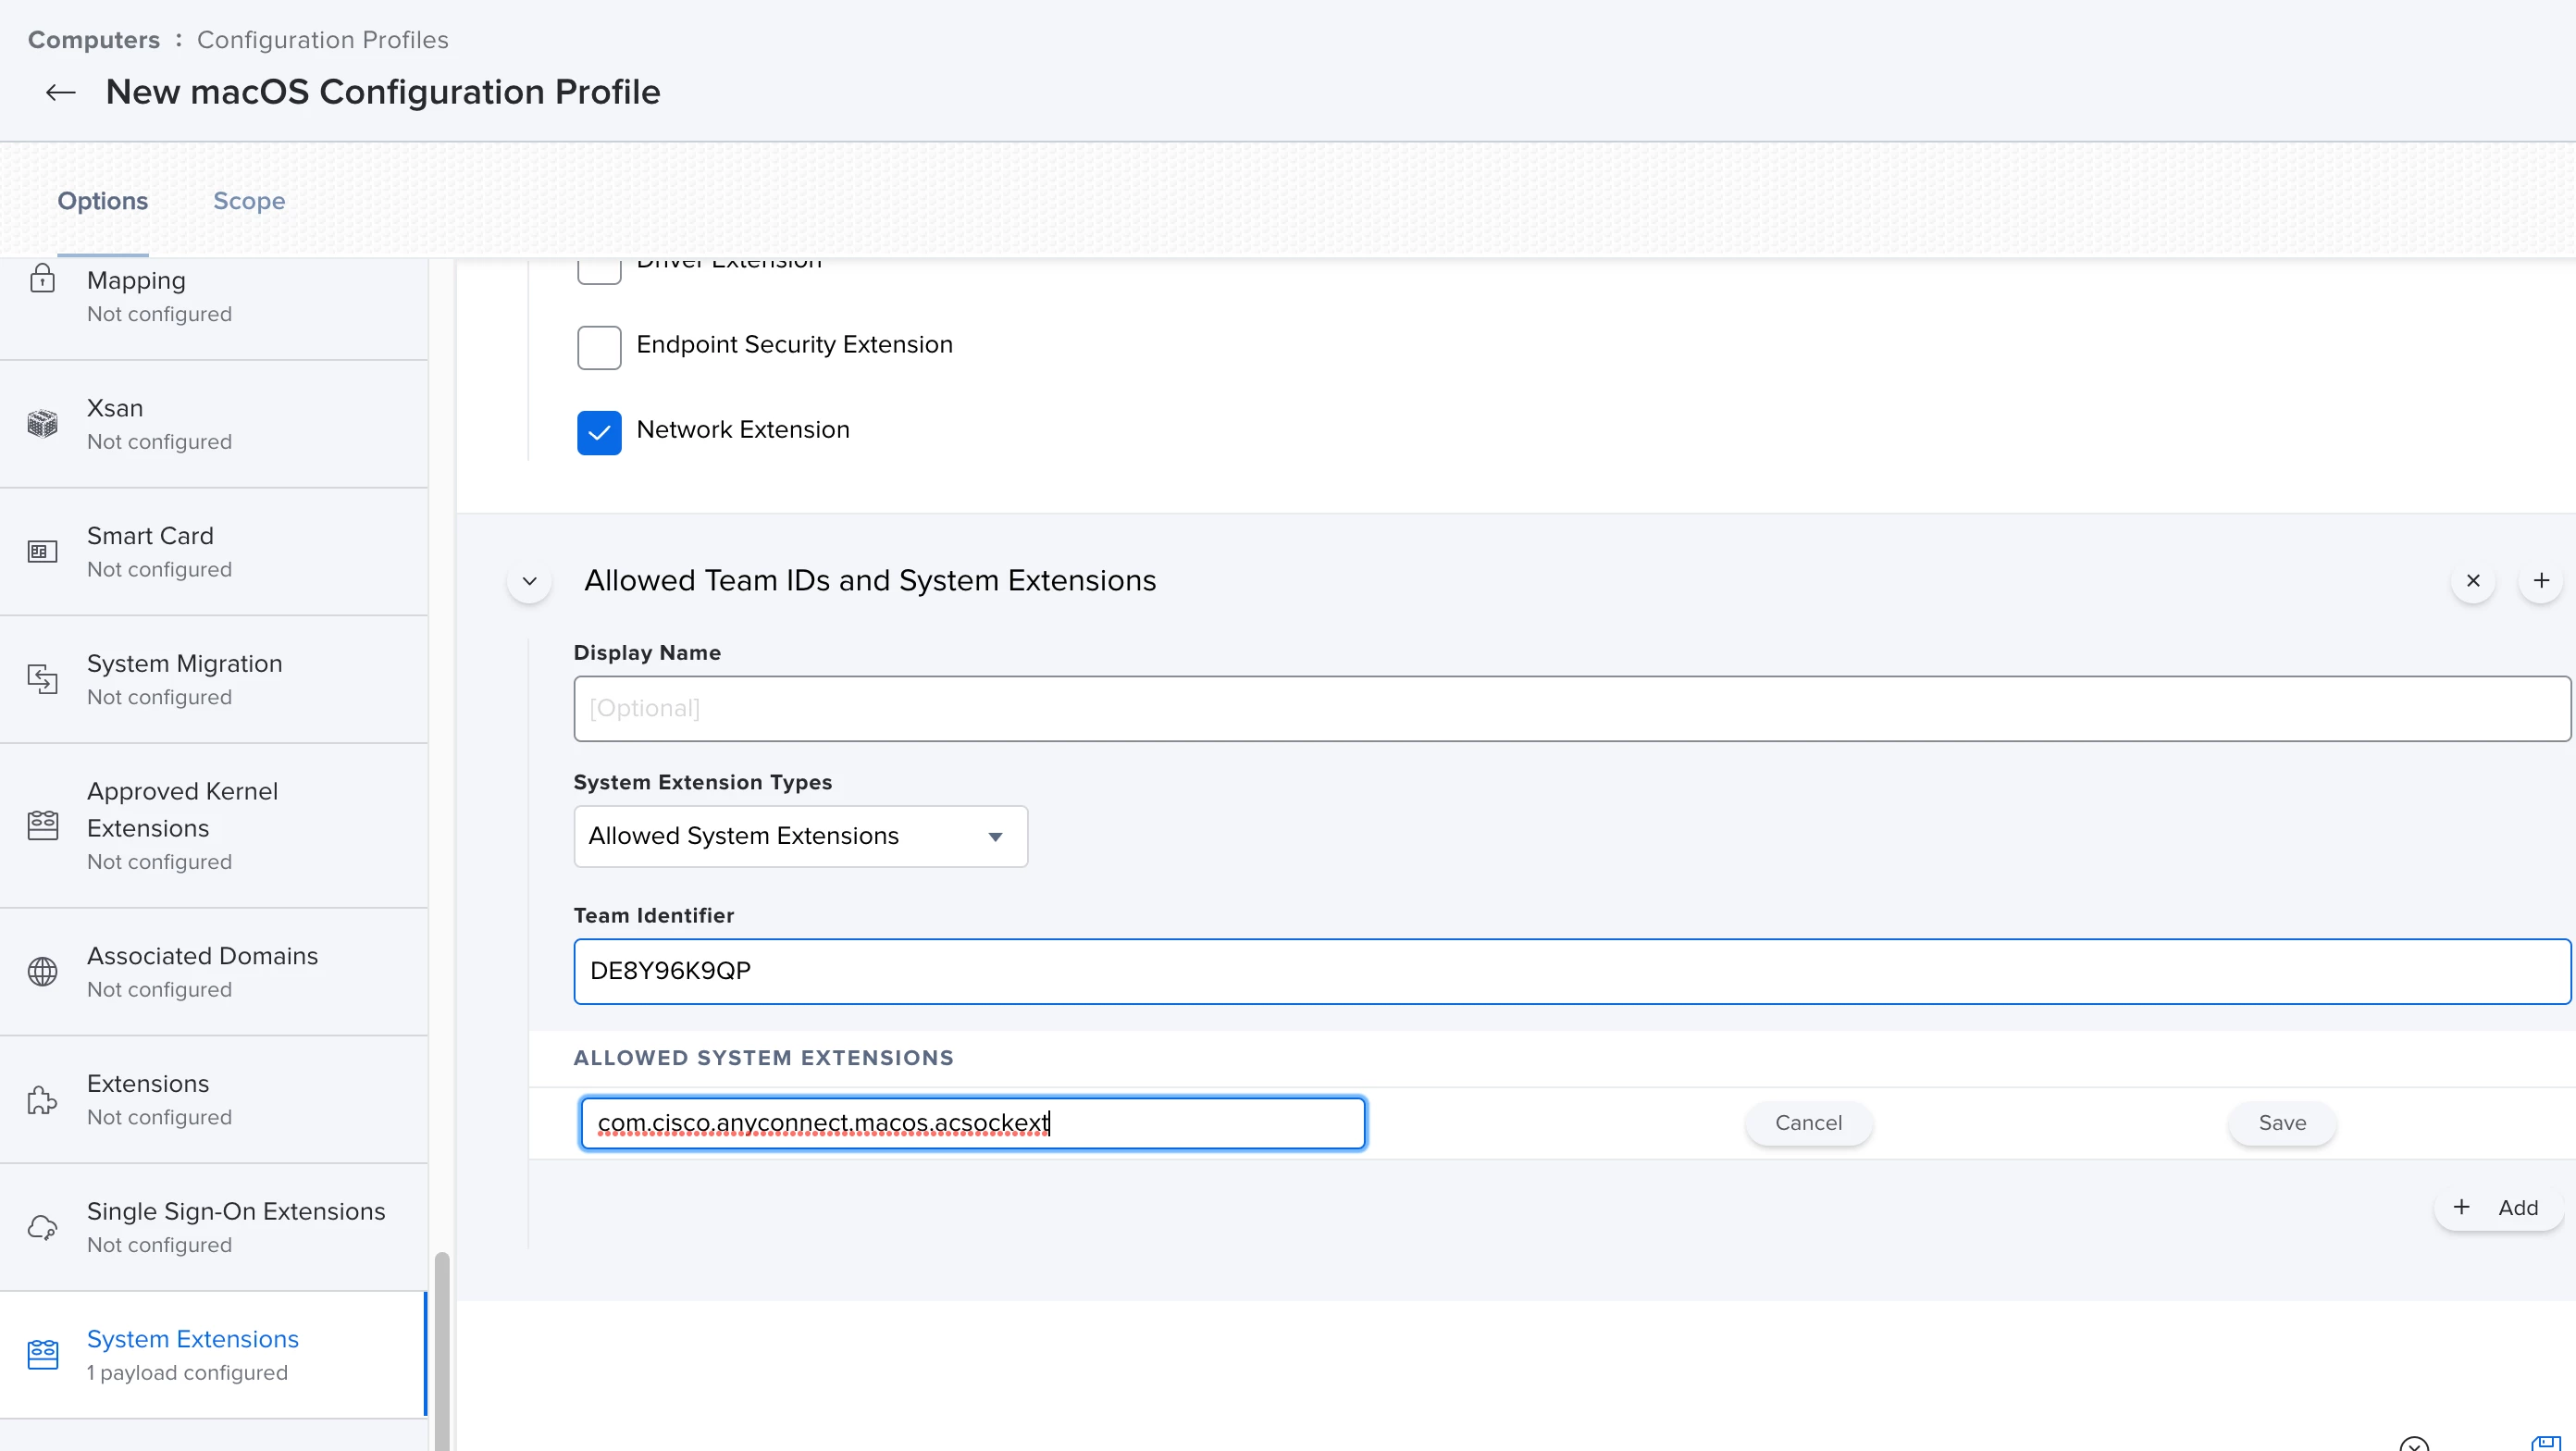Add another Team ID section with plus icon
Viewport: 2576px width, 1451px height.
click(2540, 581)
